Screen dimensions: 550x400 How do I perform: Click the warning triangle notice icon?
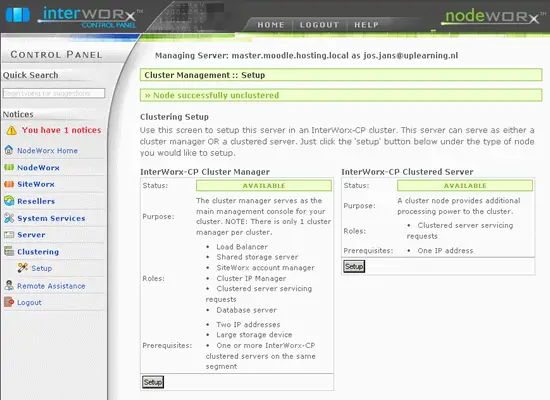[11, 131]
